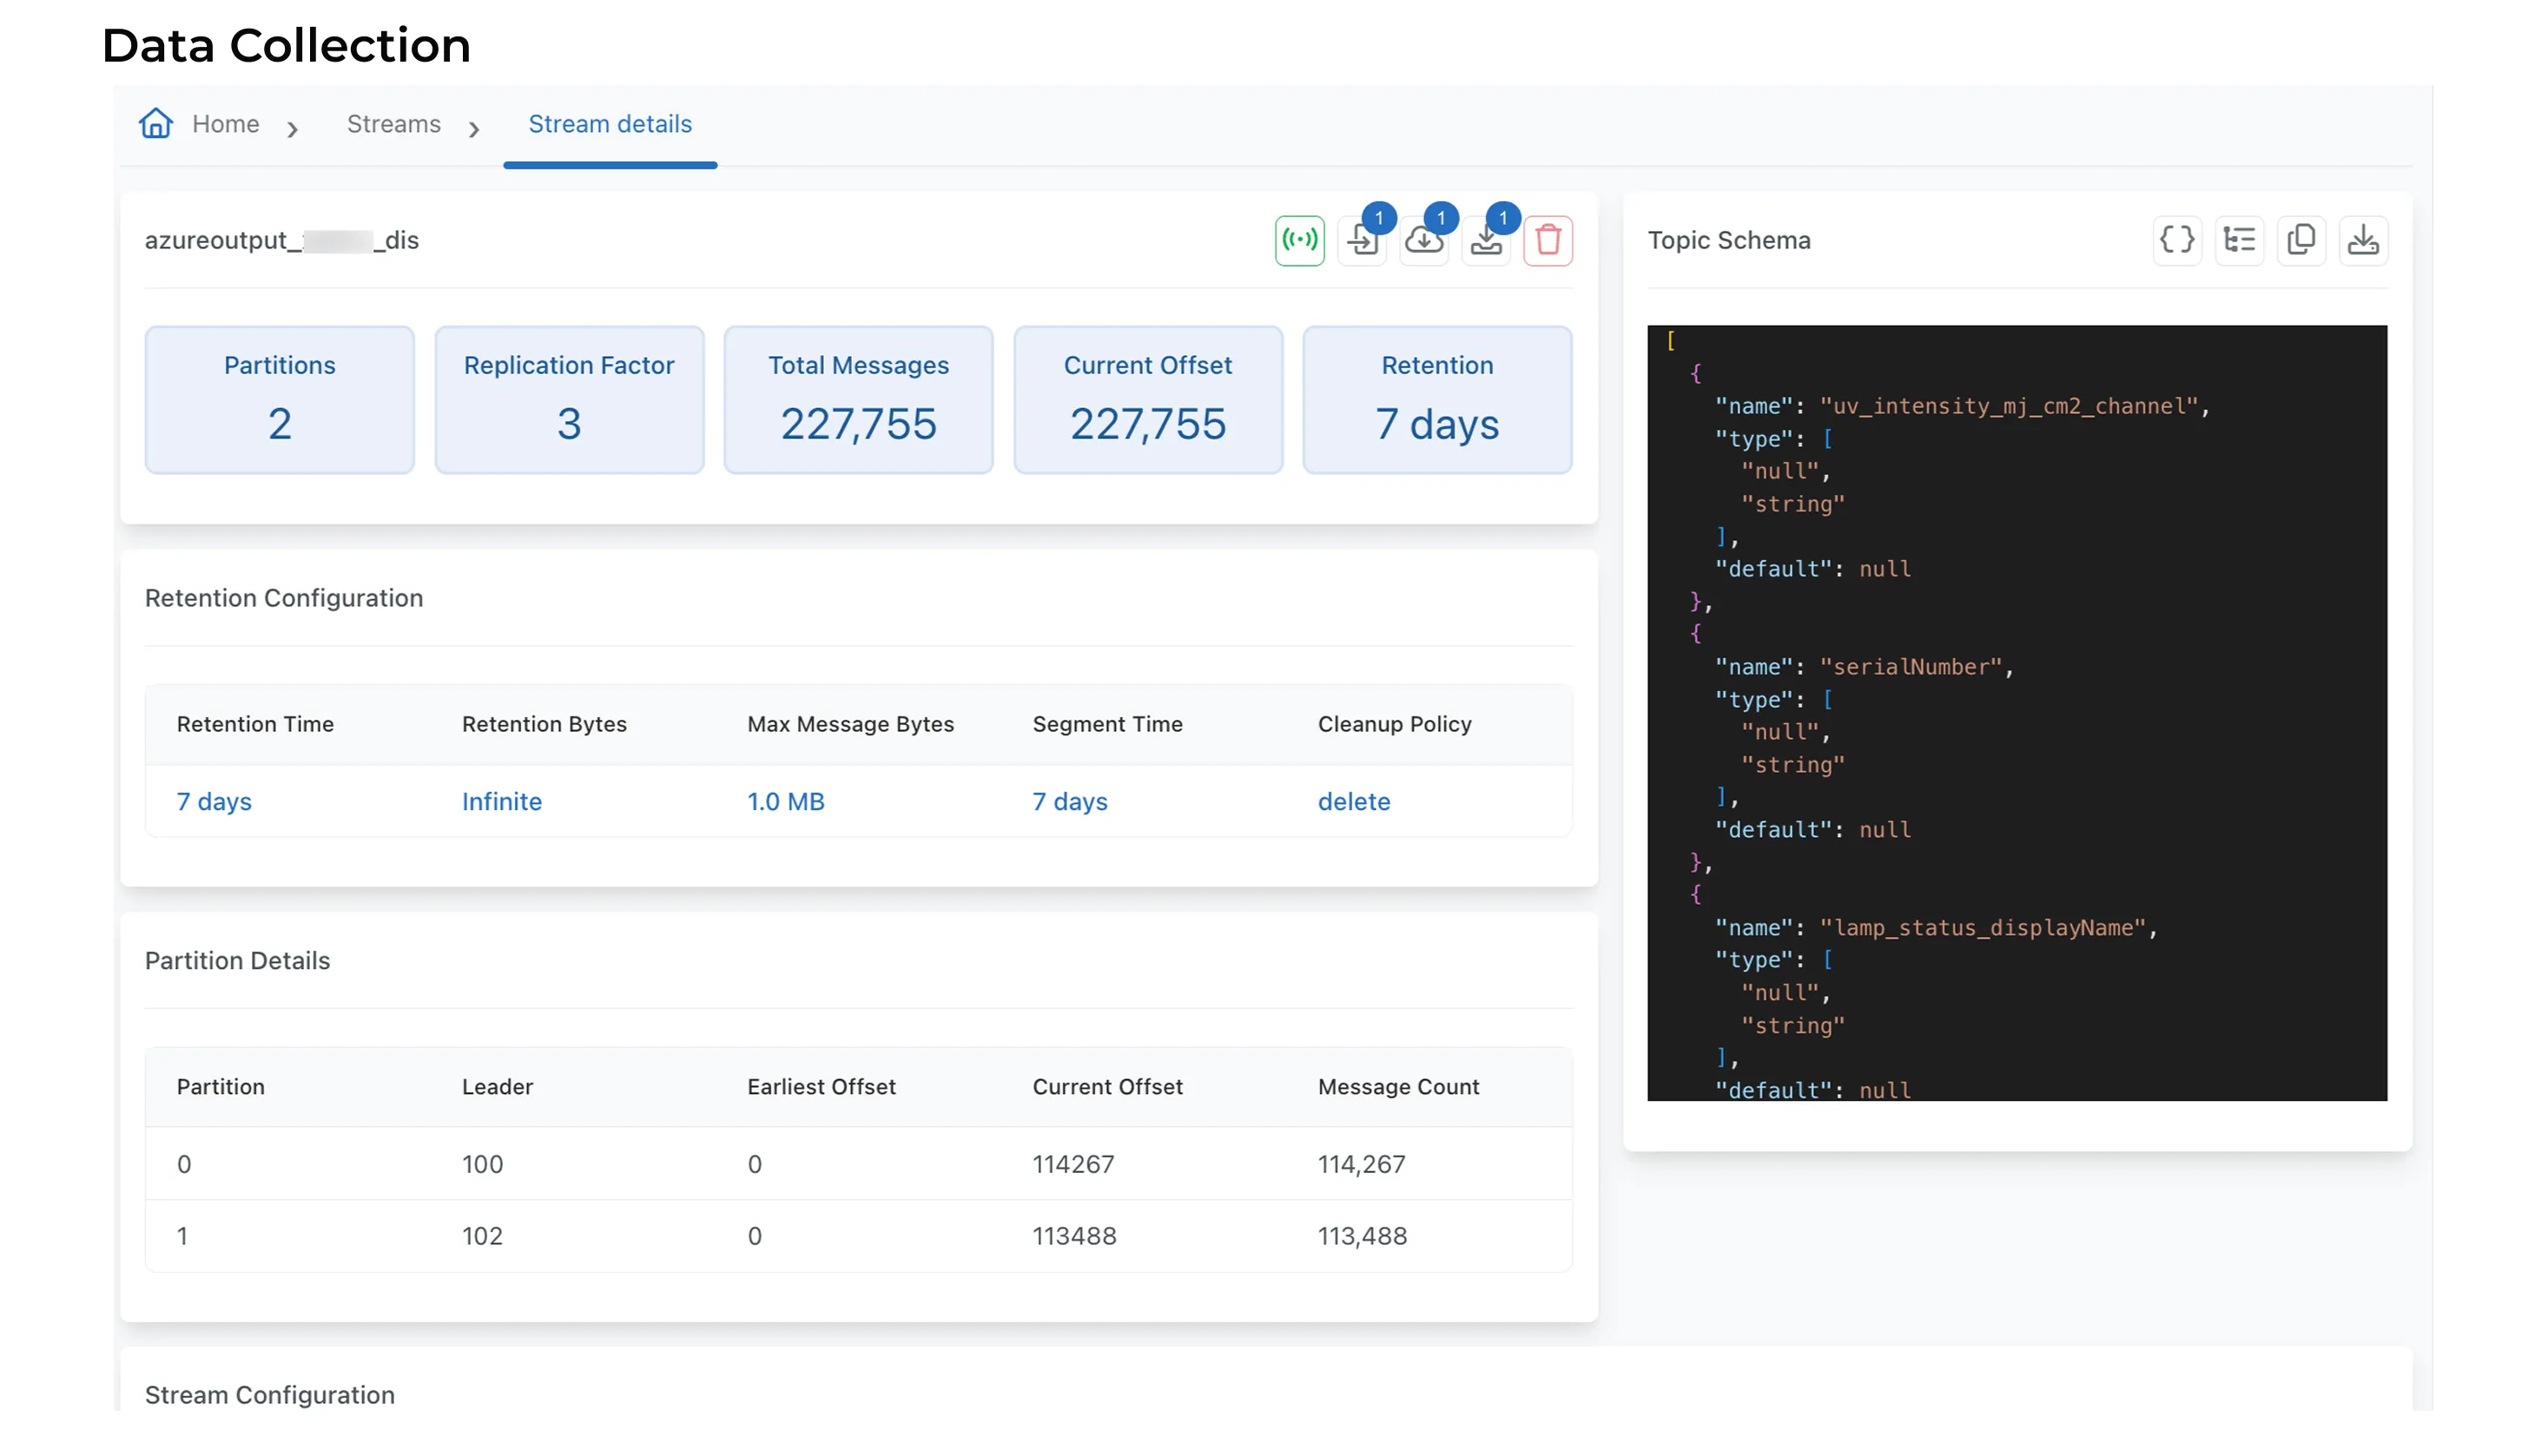Click the Total Messages card
The image size is (2548, 1456).
[x=858, y=399]
